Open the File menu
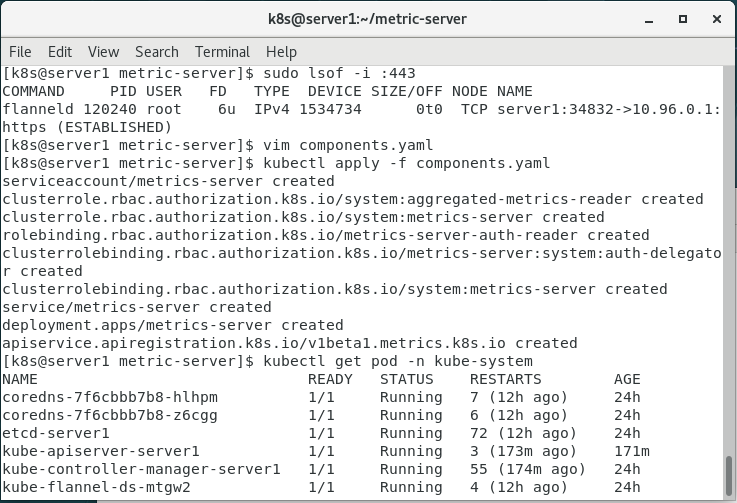Viewport: 737px width, 503px height. (19, 52)
